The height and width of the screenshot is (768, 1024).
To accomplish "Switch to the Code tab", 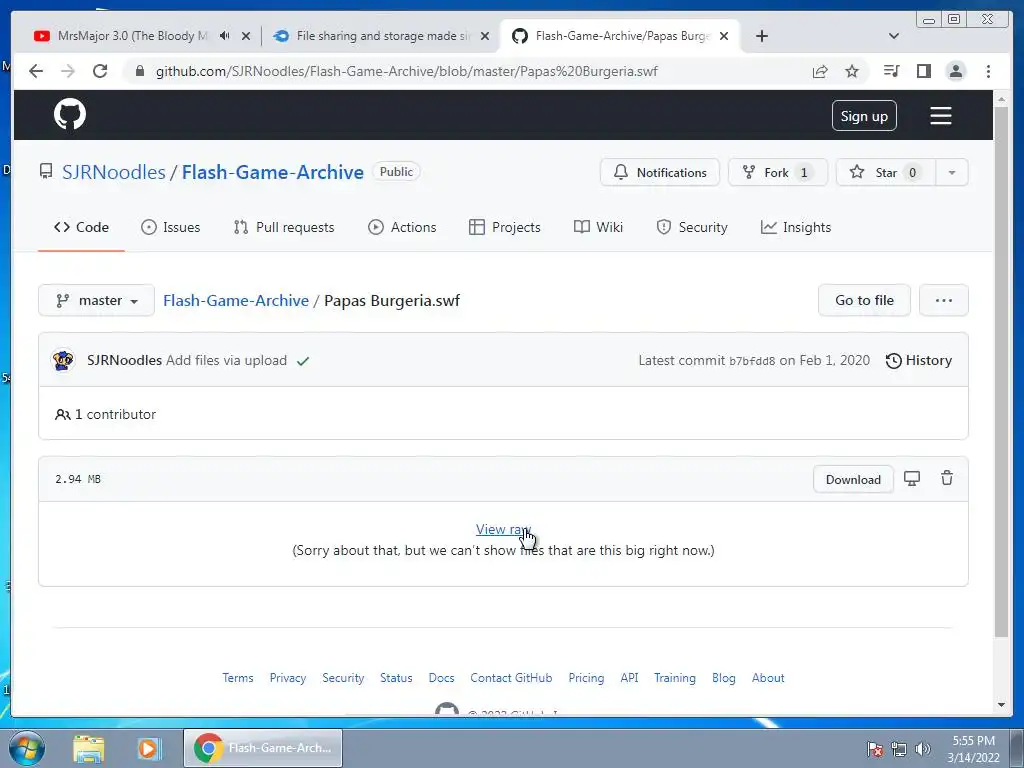I will [81, 227].
